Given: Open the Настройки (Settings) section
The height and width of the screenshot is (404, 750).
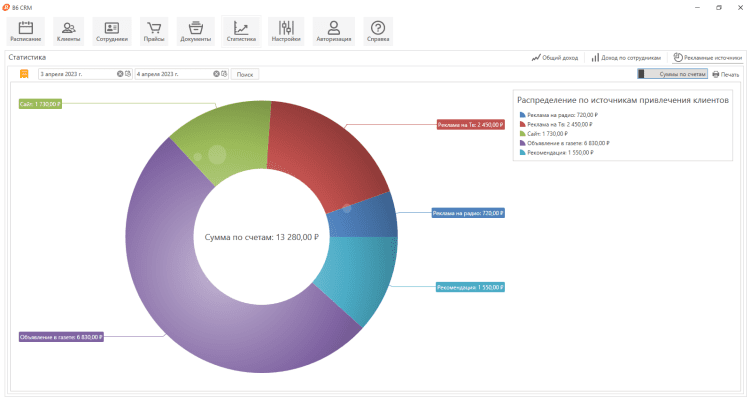Looking at the screenshot, I should pos(286,31).
